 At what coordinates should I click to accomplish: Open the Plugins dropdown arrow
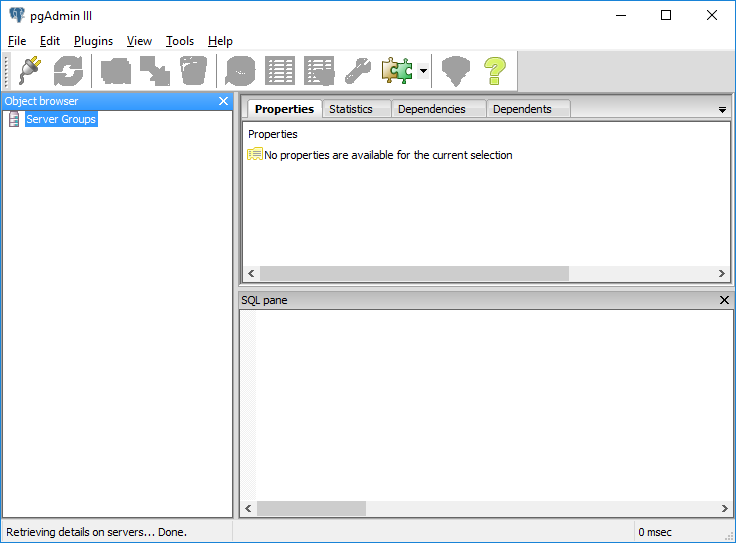pos(423,71)
